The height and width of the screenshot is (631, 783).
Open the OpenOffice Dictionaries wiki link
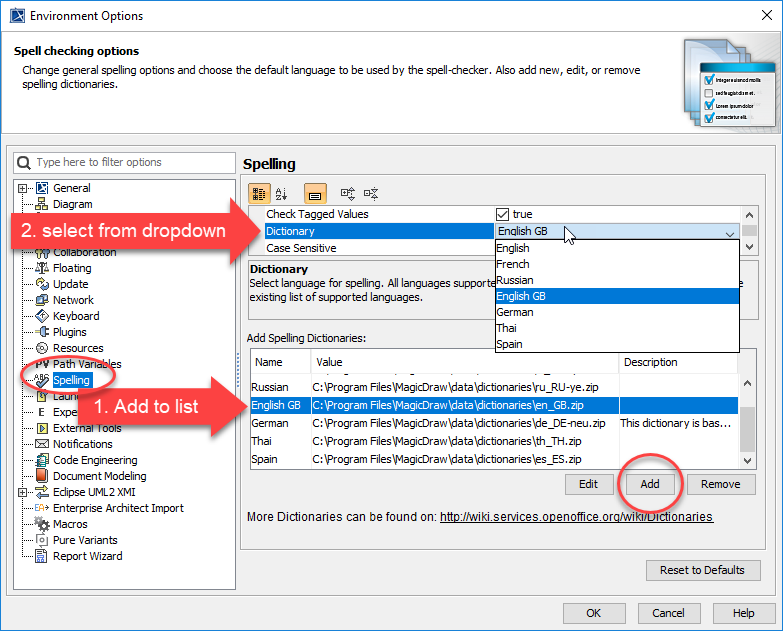(x=576, y=517)
